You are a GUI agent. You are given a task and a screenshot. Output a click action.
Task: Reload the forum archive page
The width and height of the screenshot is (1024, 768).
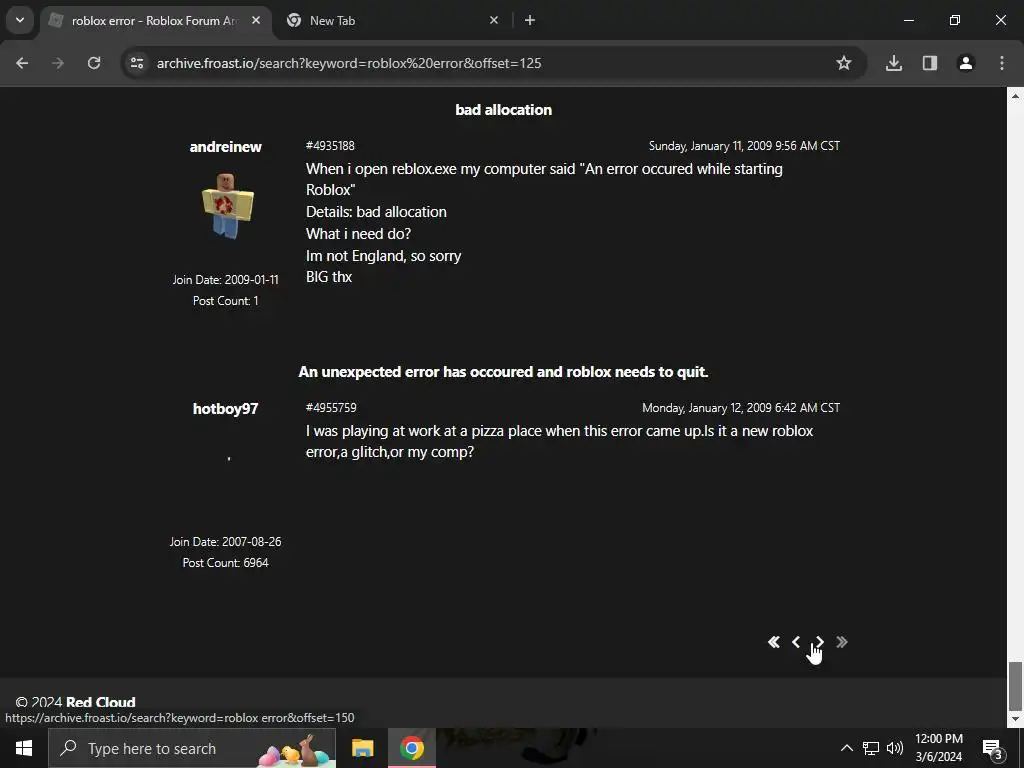coord(94,63)
